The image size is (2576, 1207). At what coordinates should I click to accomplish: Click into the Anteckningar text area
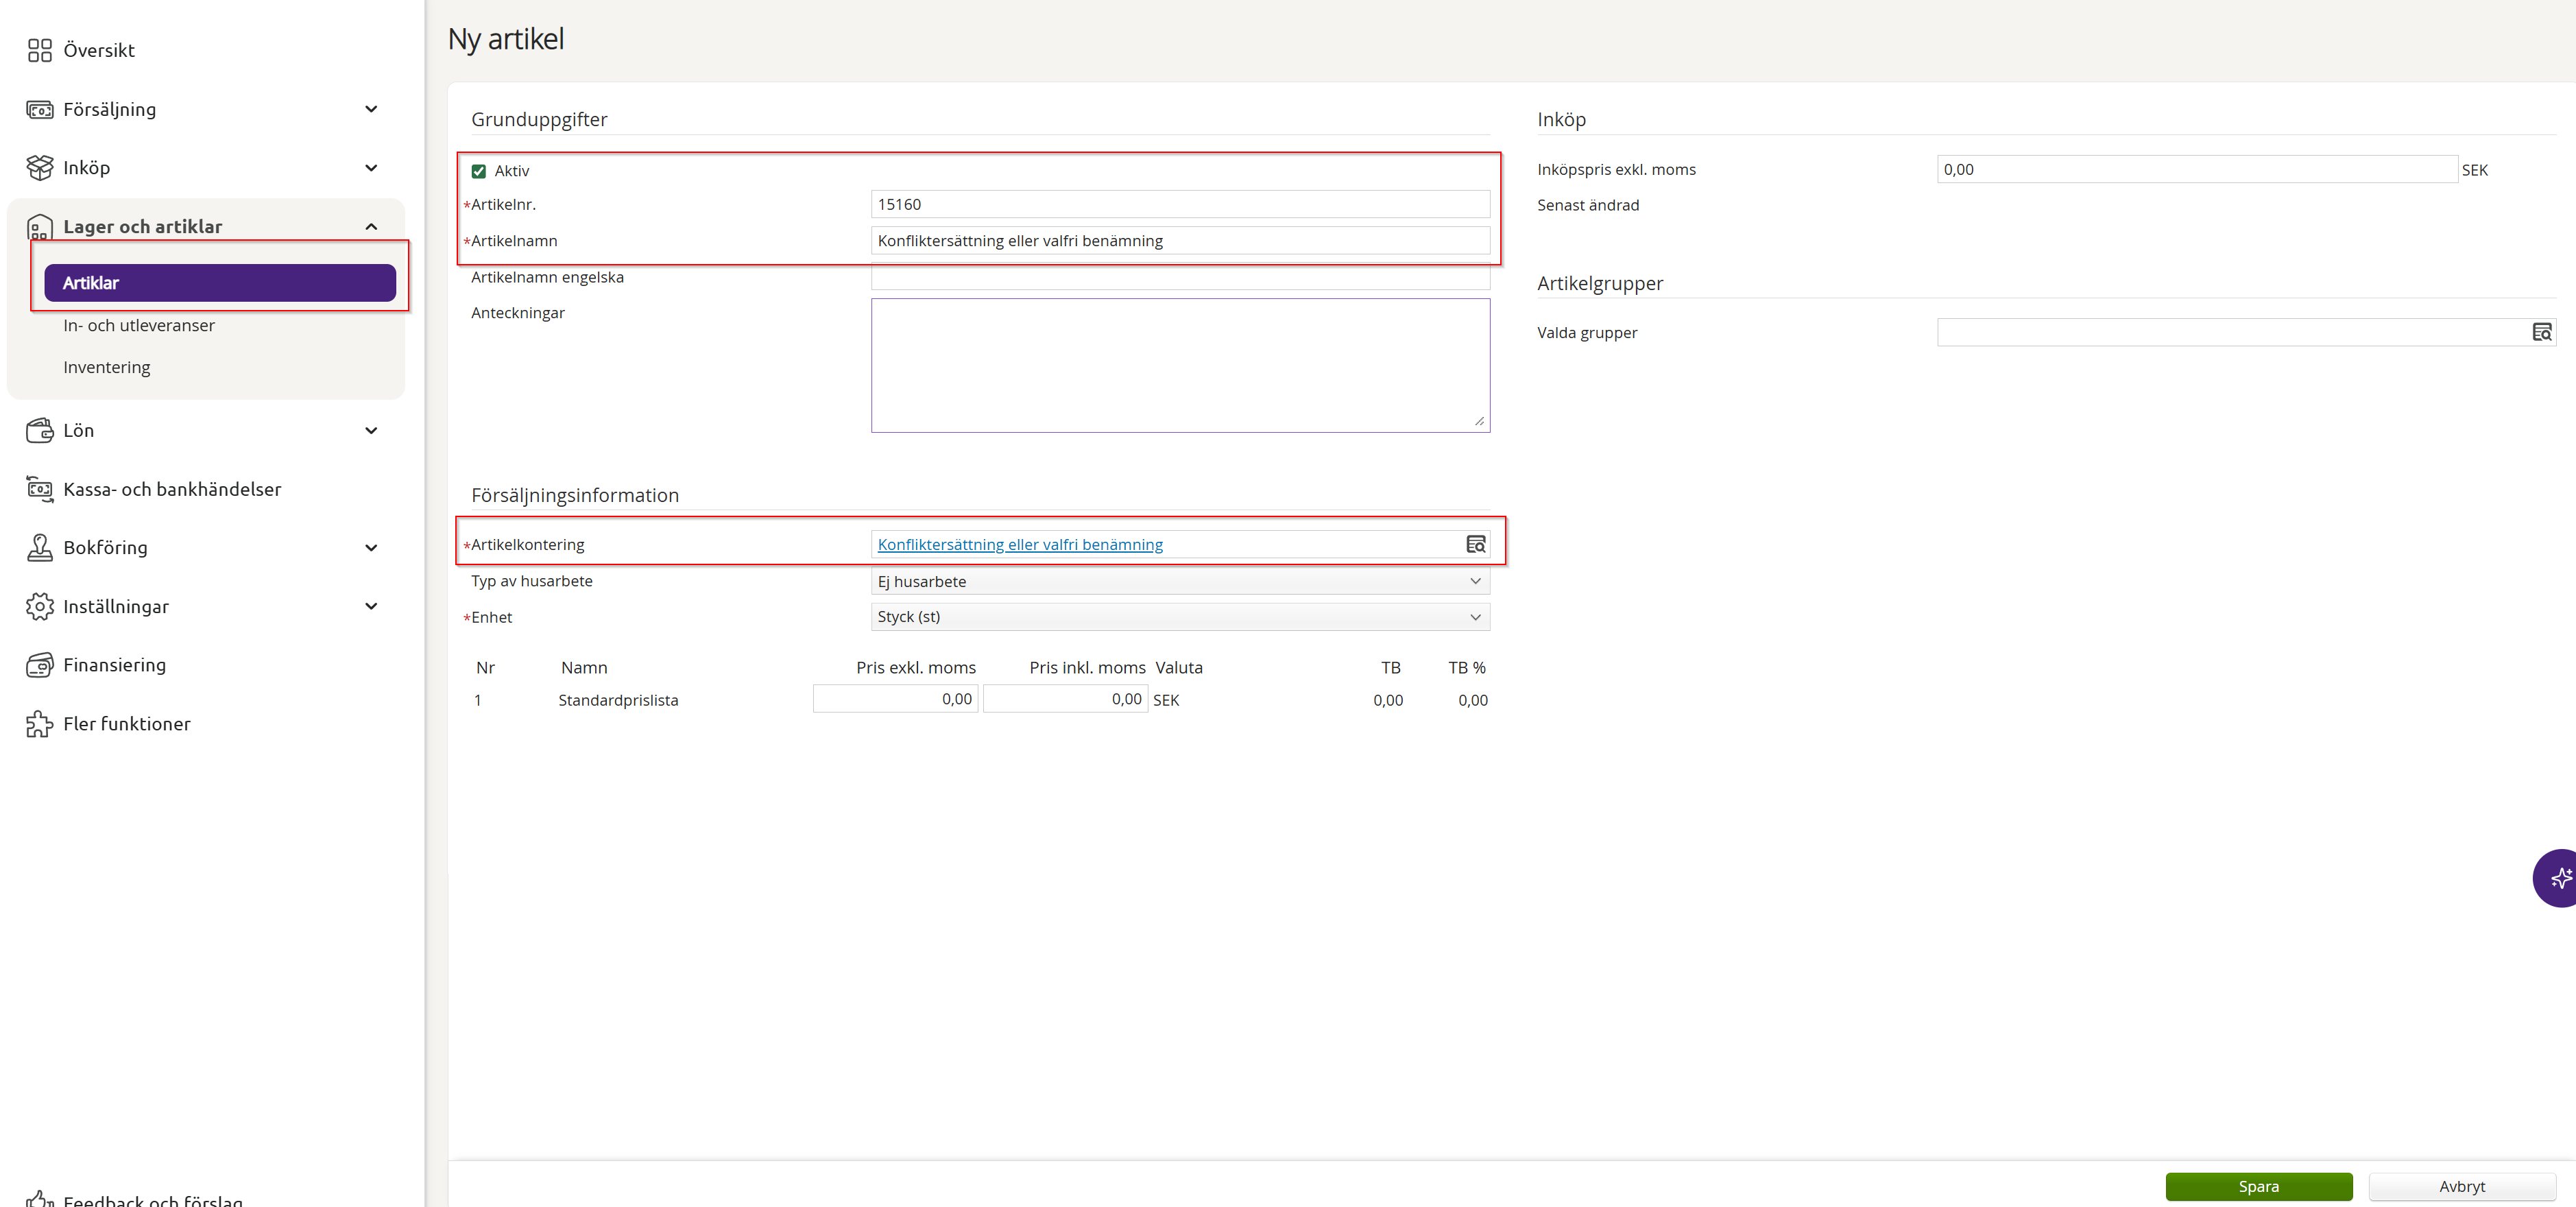pos(1180,365)
